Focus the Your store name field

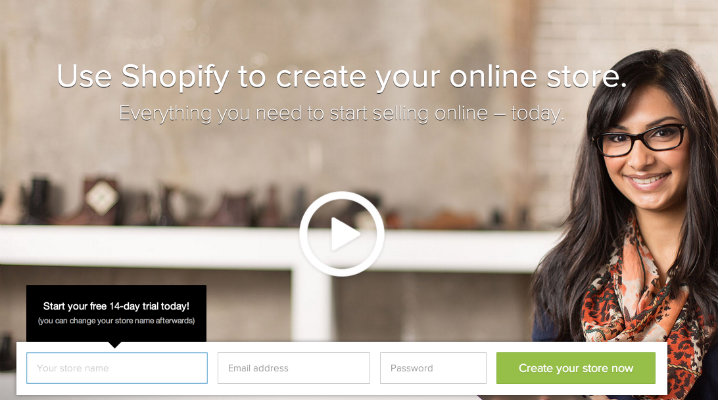(x=117, y=368)
